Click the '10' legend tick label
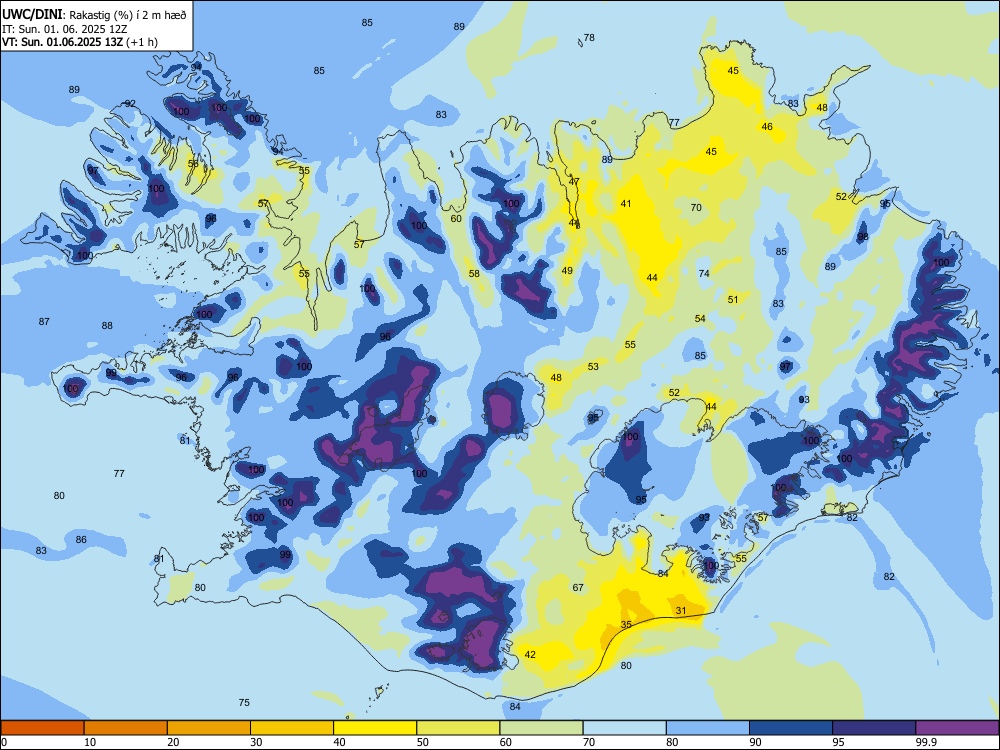 (90, 742)
